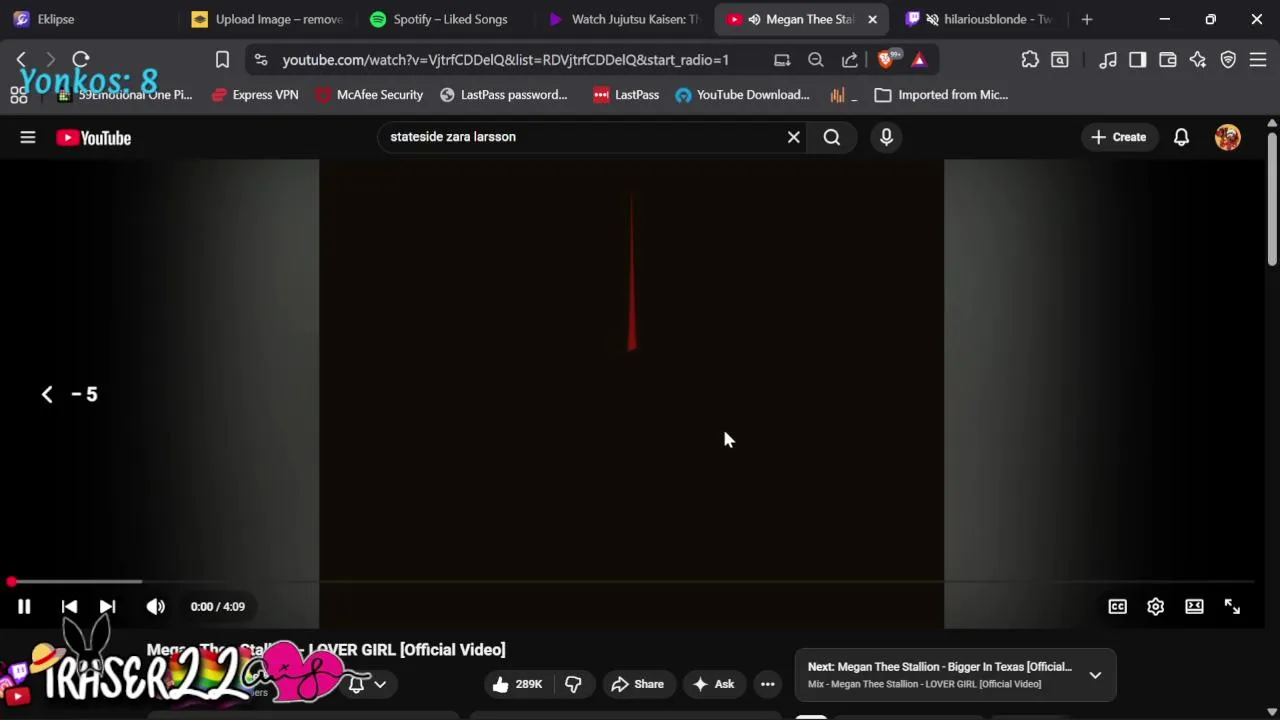
Task: Open the apps grid in bookmarks bar
Action: [18, 95]
